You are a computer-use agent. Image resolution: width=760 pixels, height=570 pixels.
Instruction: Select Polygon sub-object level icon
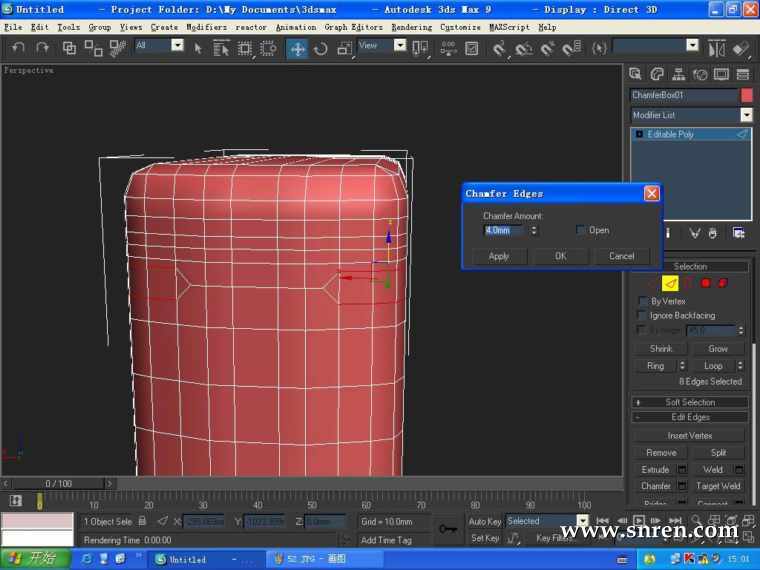706,283
